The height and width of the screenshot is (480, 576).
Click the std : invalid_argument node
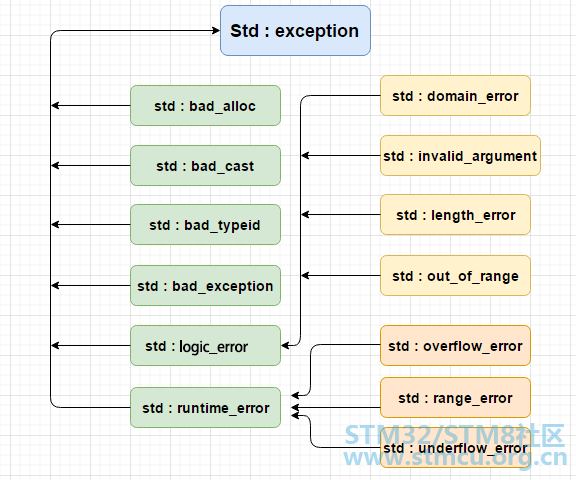(460, 156)
